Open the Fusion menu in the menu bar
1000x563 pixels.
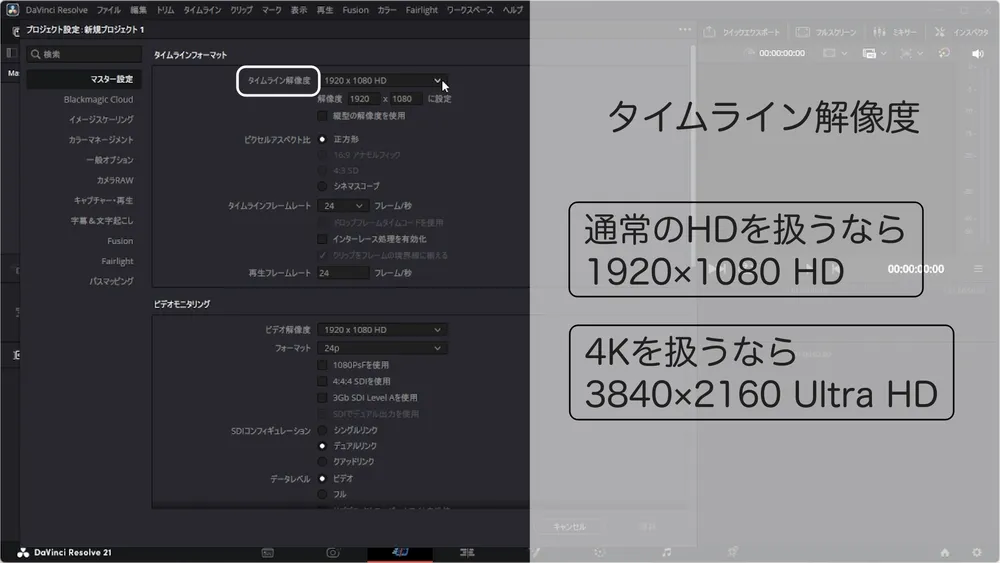(x=355, y=10)
